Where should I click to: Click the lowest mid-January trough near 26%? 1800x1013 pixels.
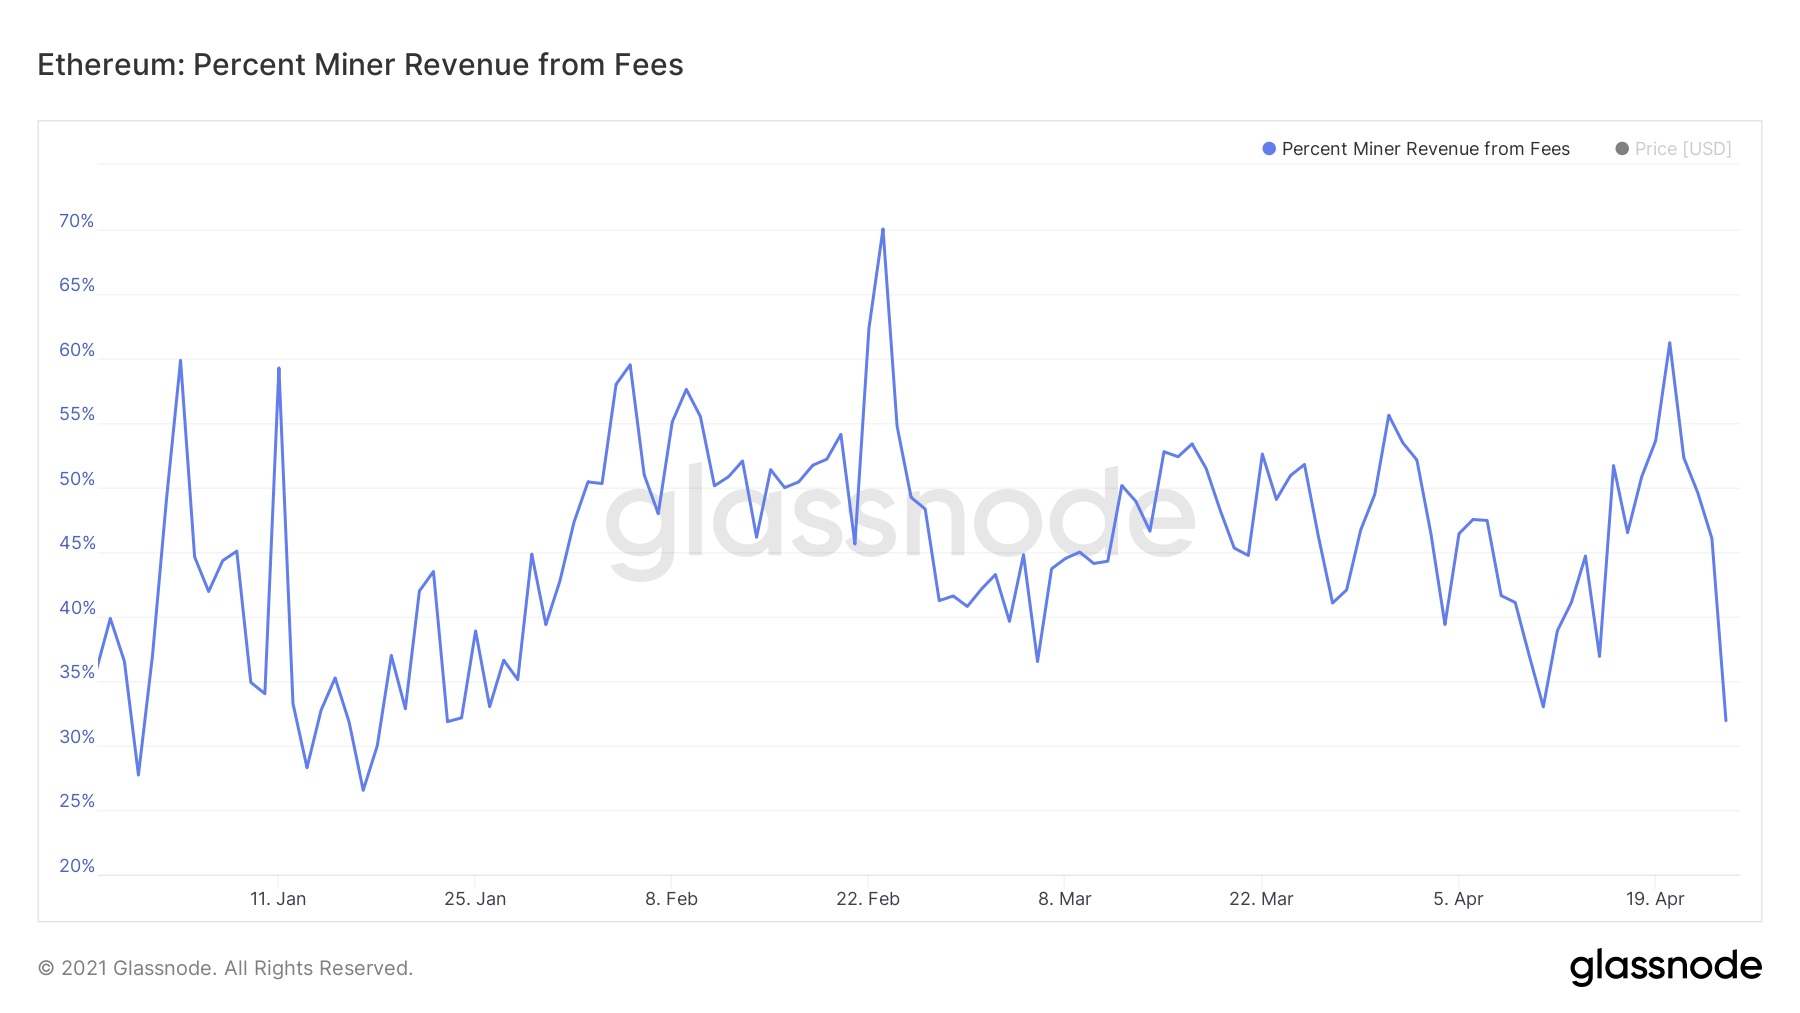(x=363, y=790)
